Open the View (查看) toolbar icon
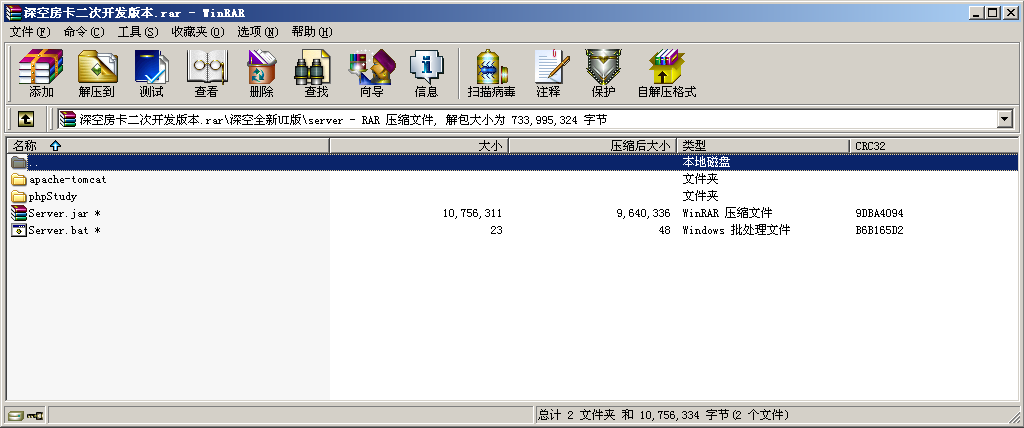The width and height of the screenshot is (1024, 428). (206, 73)
